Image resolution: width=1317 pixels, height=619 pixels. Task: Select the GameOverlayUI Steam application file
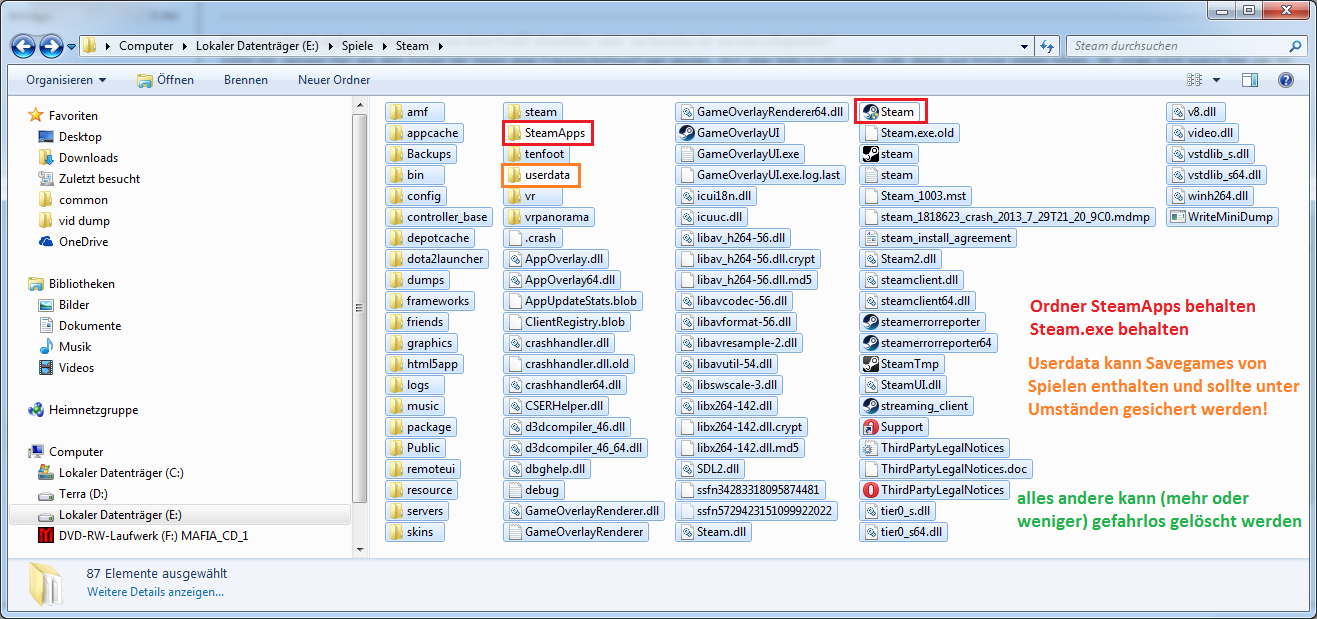click(x=729, y=132)
